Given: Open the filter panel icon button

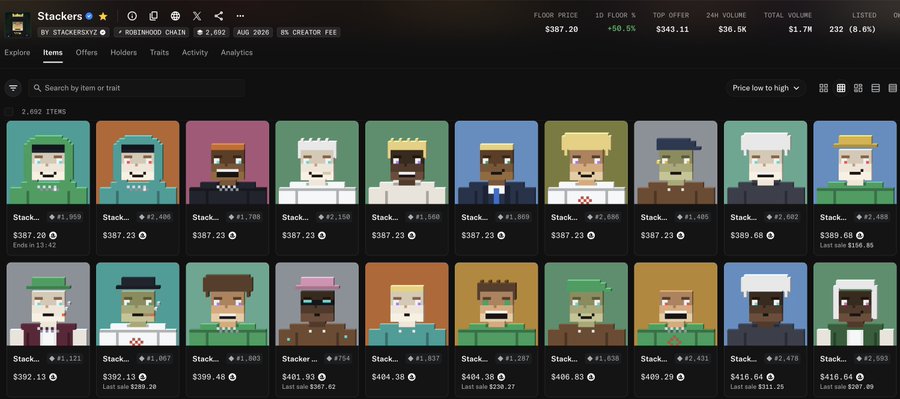Looking at the screenshot, I should 13,88.
